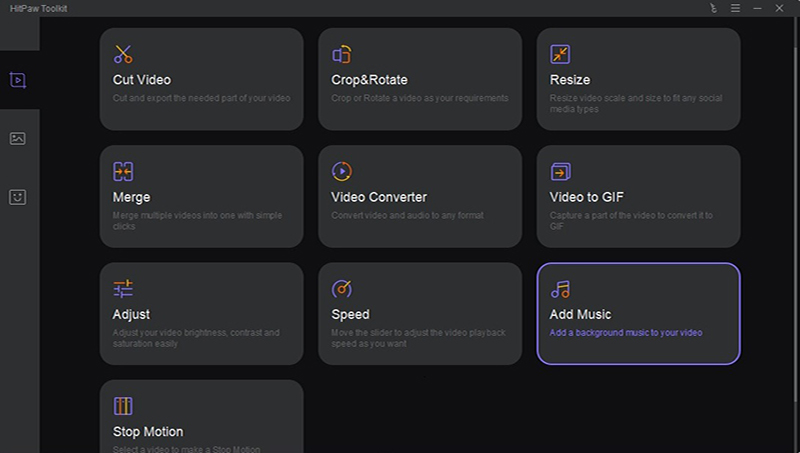800x453 pixels.
Task: Click 'Resize video scale and size' description
Action: tap(636, 103)
